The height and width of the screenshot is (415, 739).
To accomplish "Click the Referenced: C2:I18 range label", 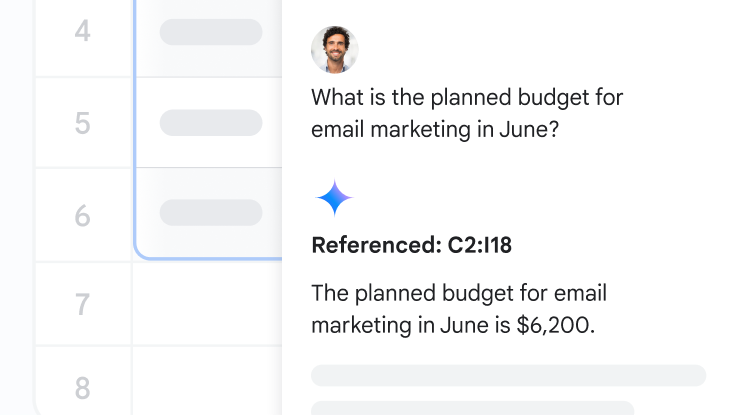I will coord(411,245).
